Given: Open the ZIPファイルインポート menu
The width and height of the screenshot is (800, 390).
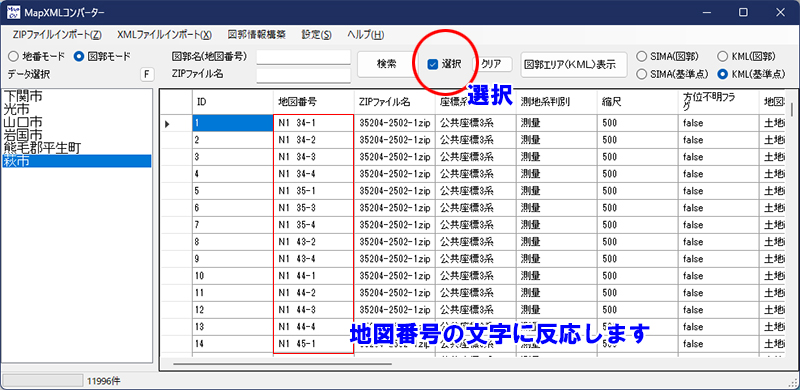Looking at the screenshot, I should click(57, 35).
